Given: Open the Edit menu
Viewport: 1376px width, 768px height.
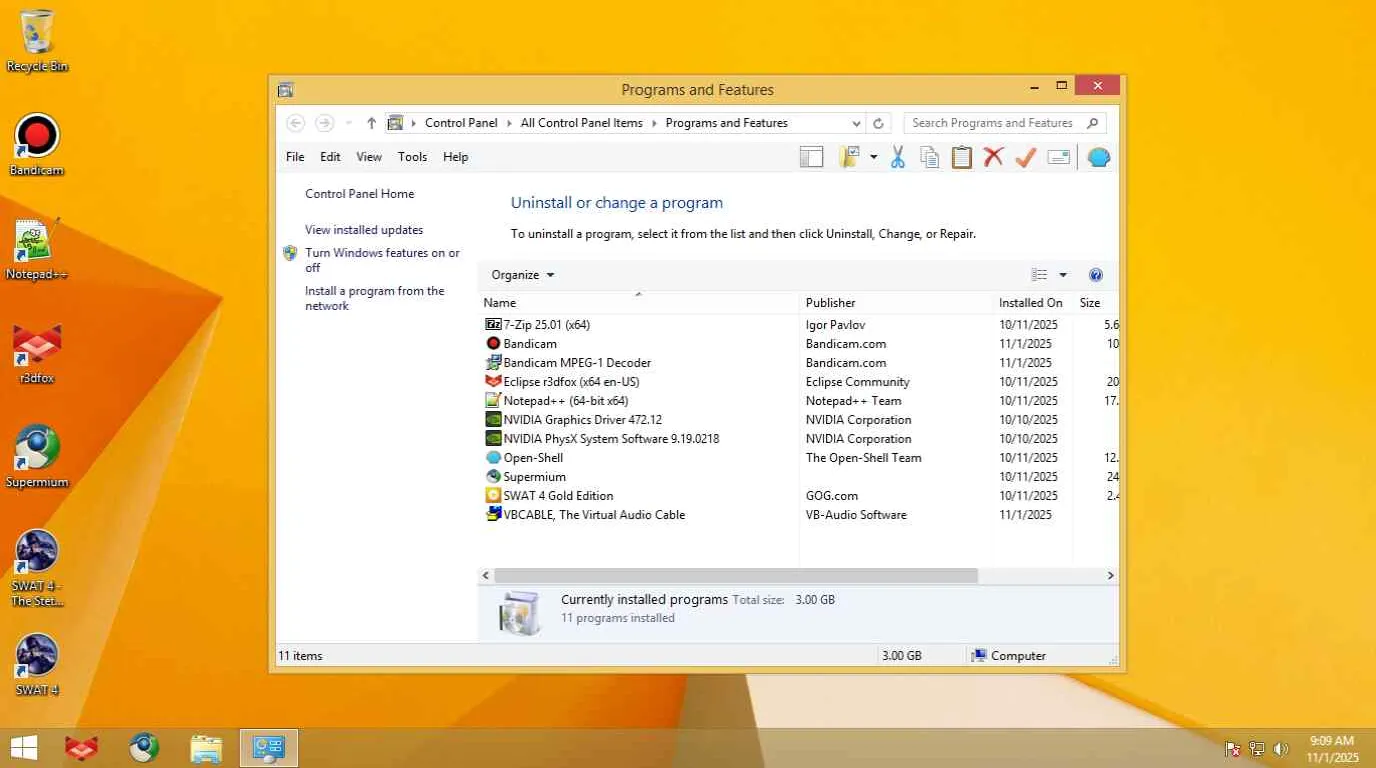Looking at the screenshot, I should click(x=330, y=157).
